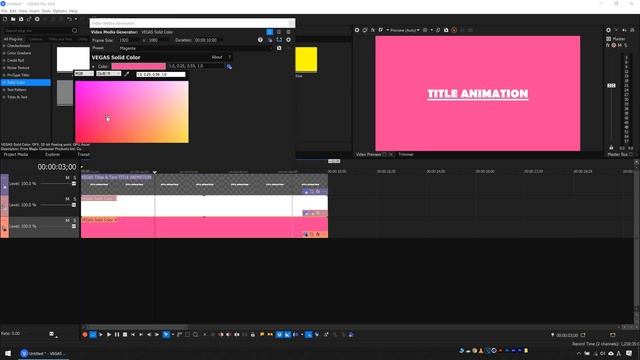The image size is (640, 360).
Task: Open the Tools menu
Action: click(47, 11)
